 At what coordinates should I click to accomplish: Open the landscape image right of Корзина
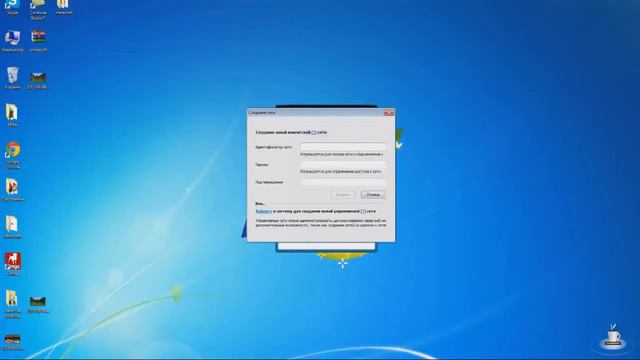(38, 80)
